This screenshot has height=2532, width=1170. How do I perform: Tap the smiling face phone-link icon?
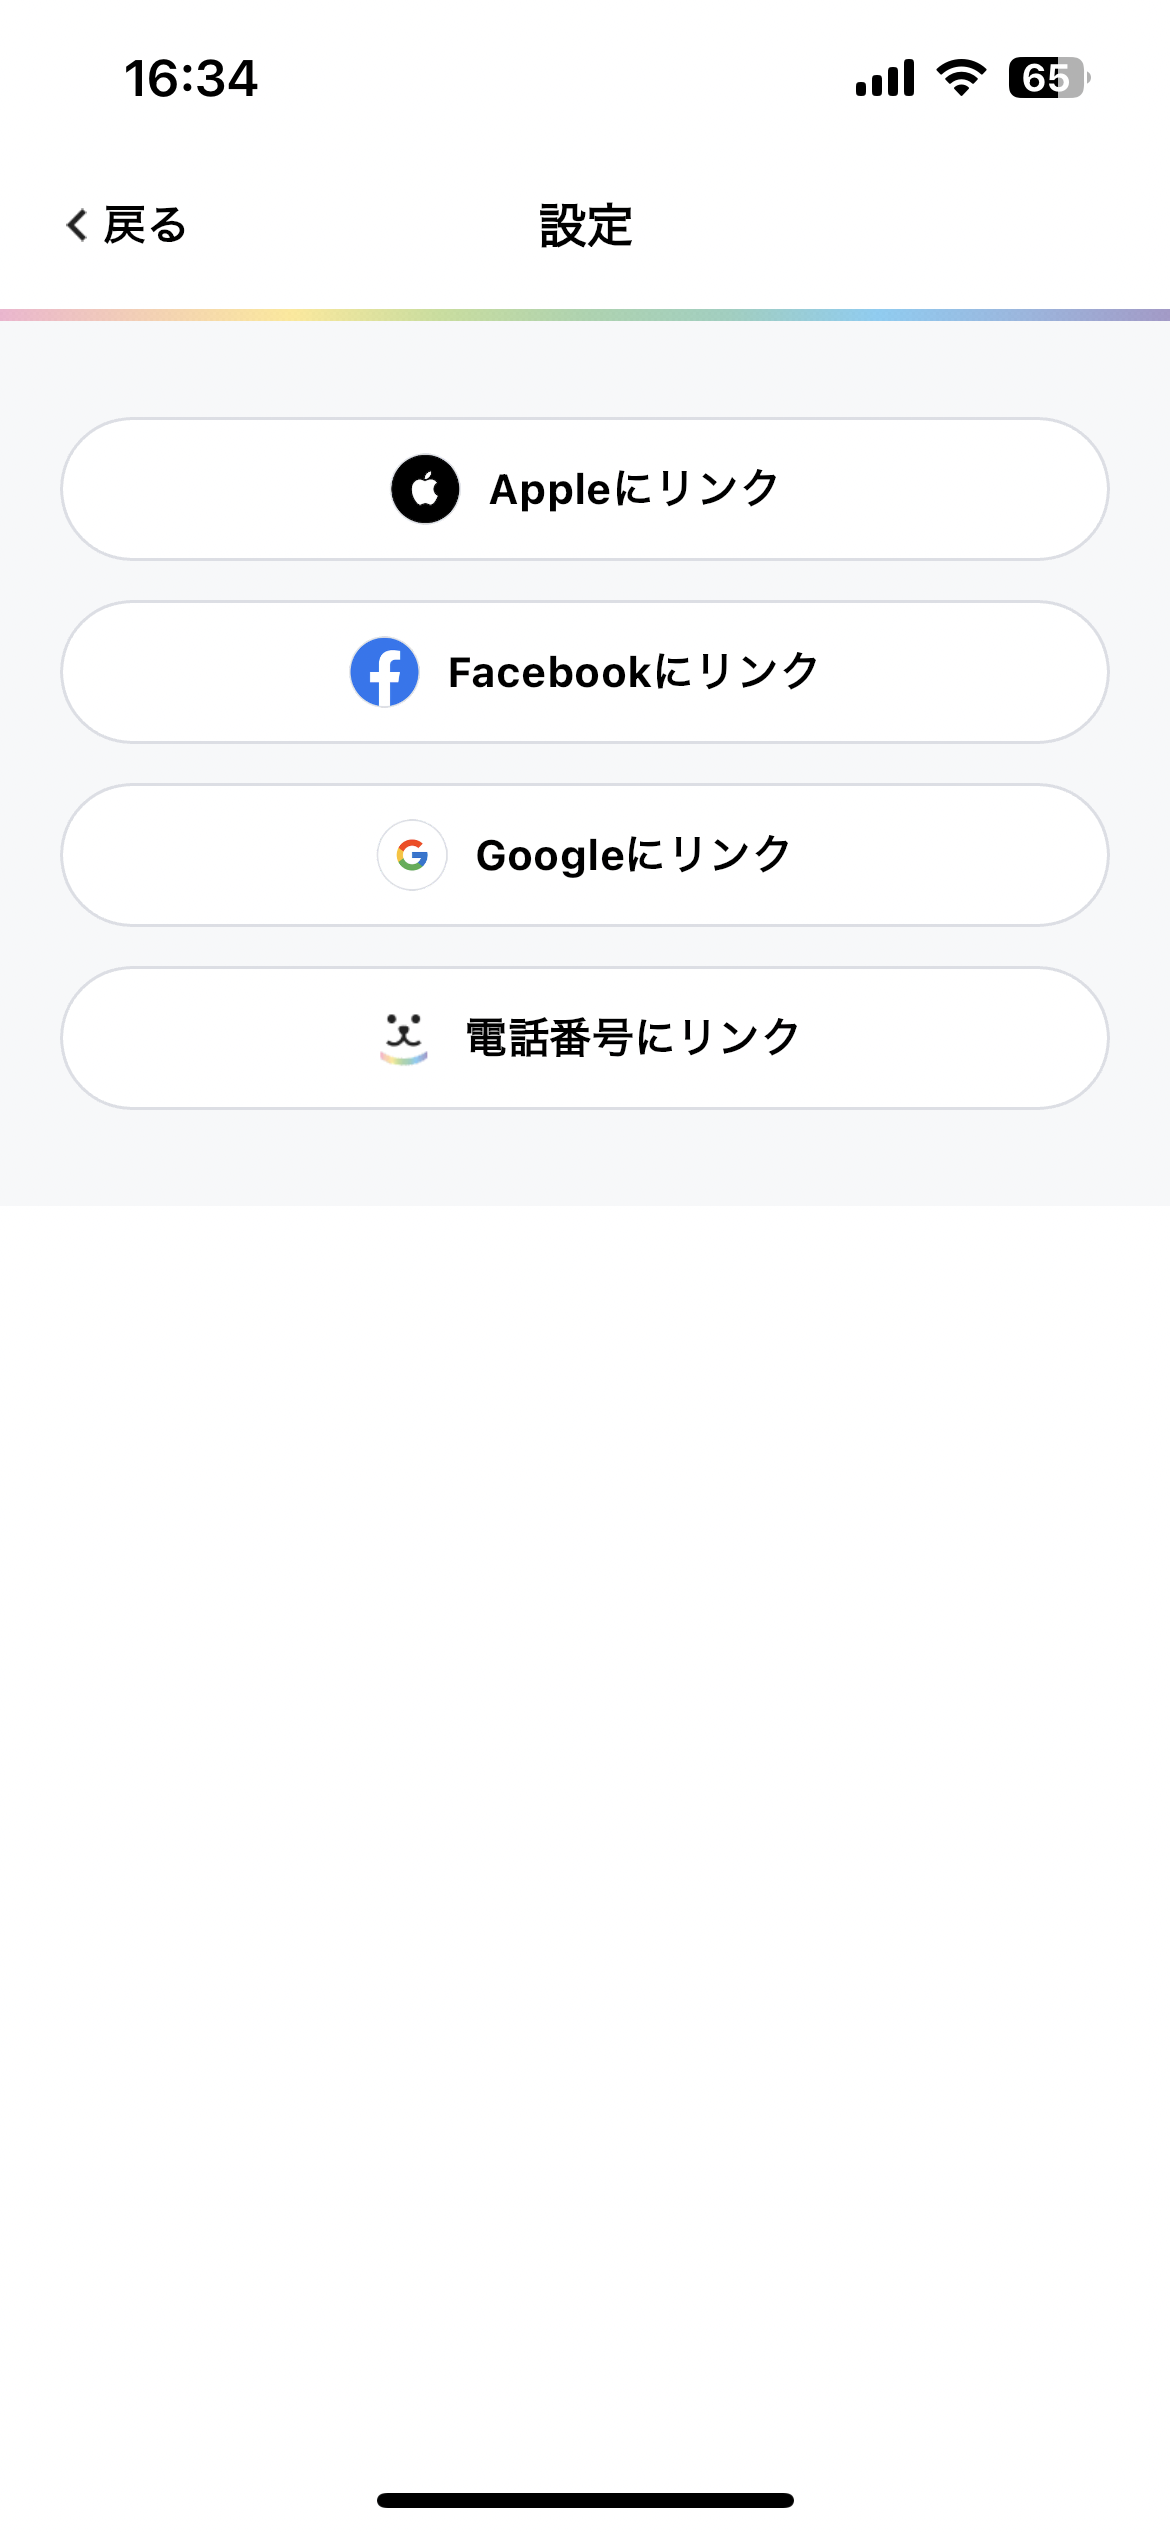click(404, 1038)
